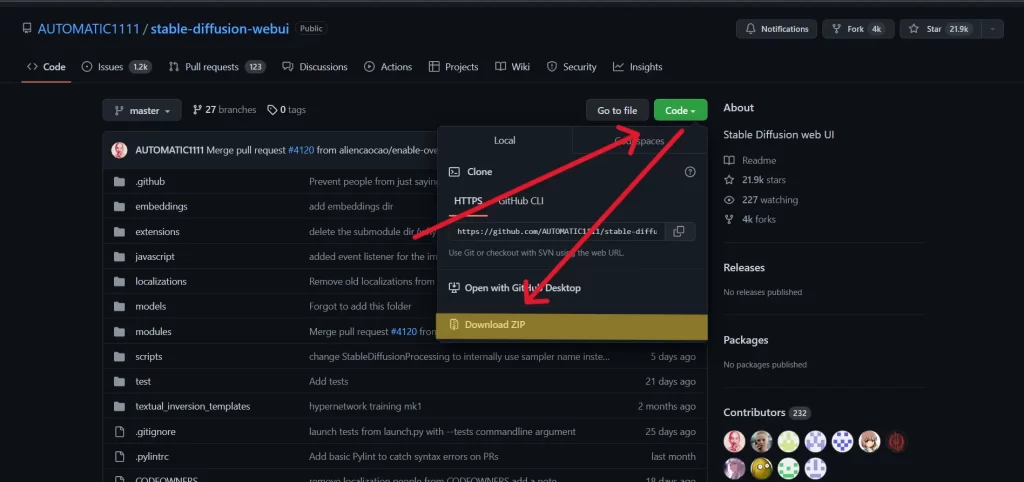
Task: Click the first contributor avatar
Action: coord(734,442)
